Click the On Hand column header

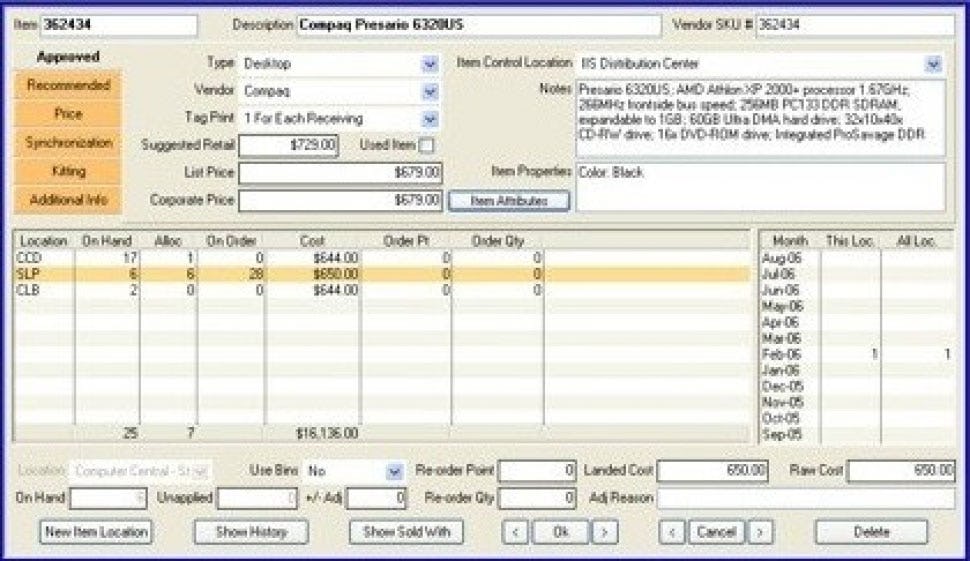(x=107, y=241)
